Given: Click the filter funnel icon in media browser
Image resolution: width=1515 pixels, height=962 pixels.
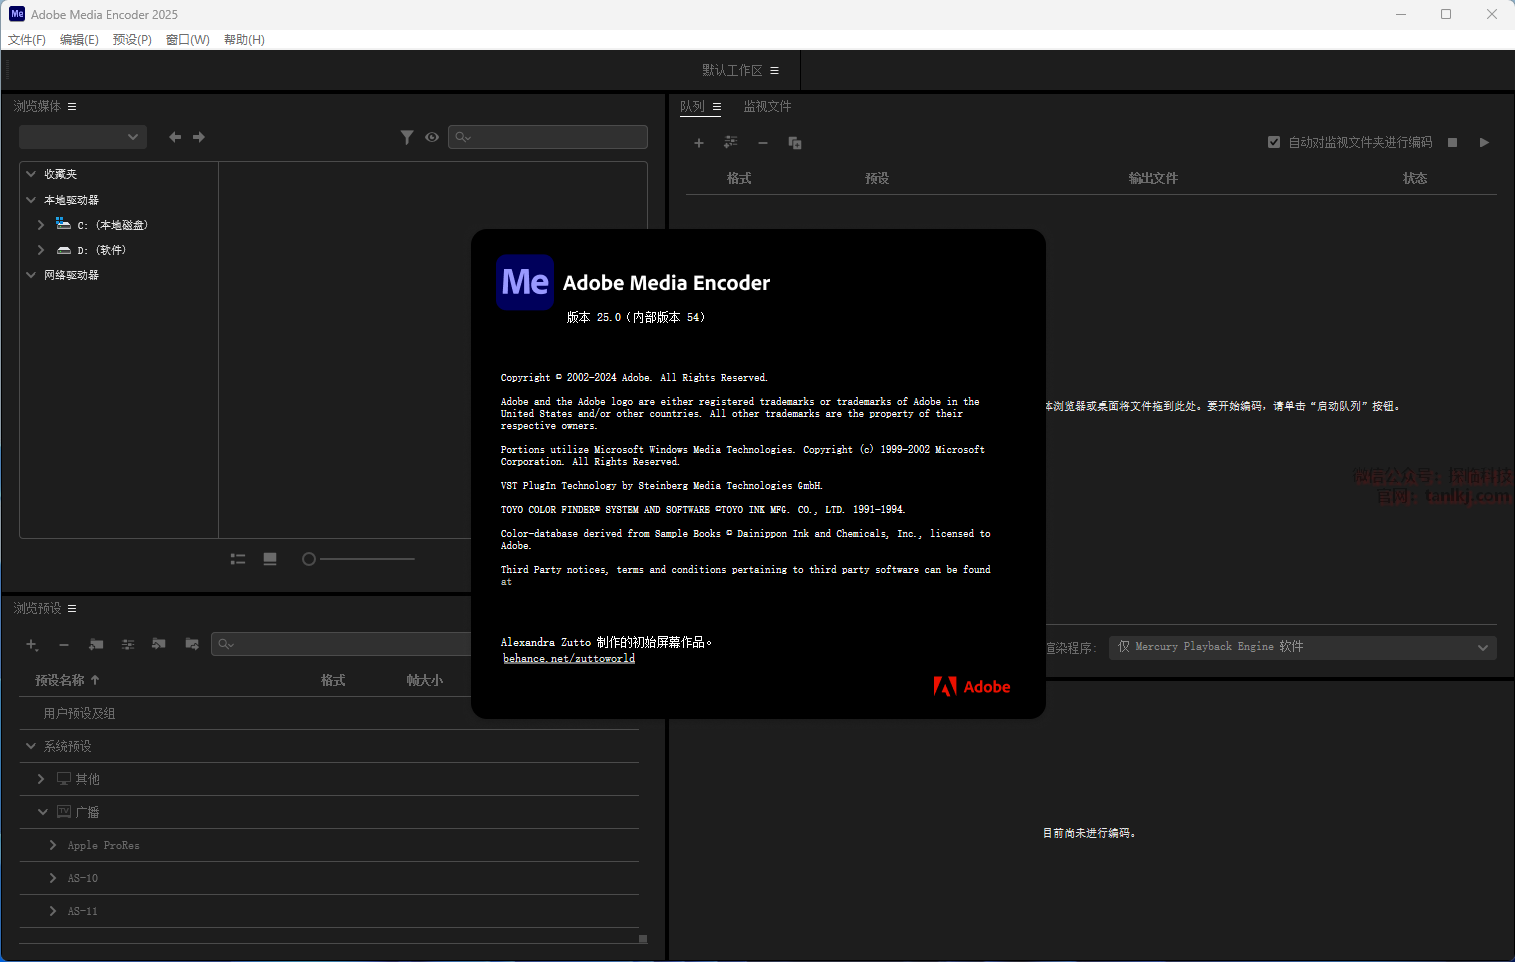Looking at the screenshot, I should click(406, 137).
